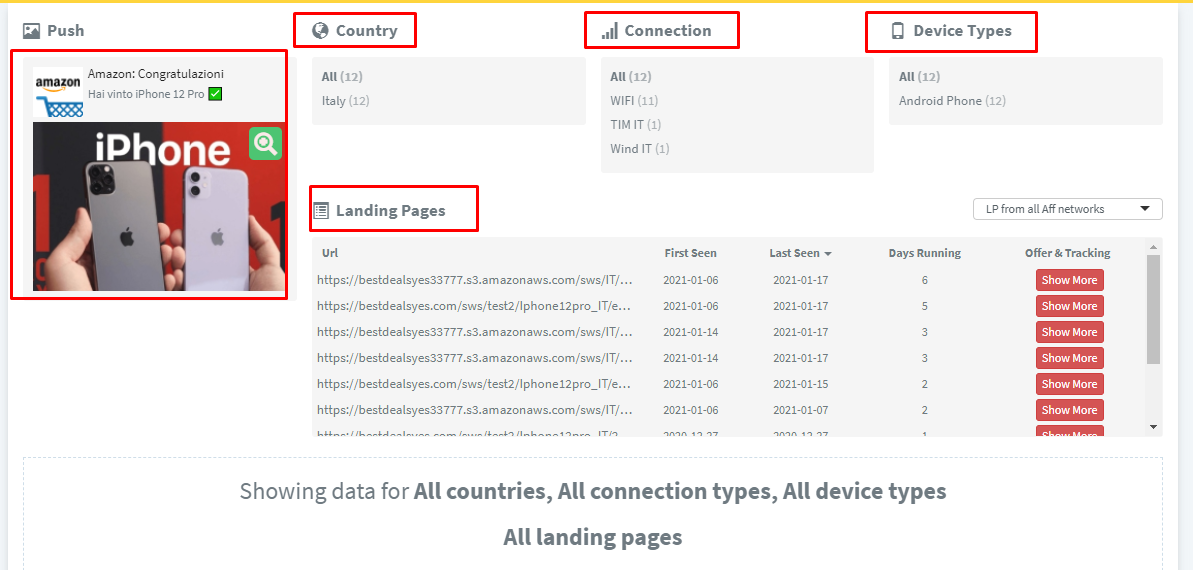Sort table by Days Running column
1193x570 pixels.
[x=924, y=253]
